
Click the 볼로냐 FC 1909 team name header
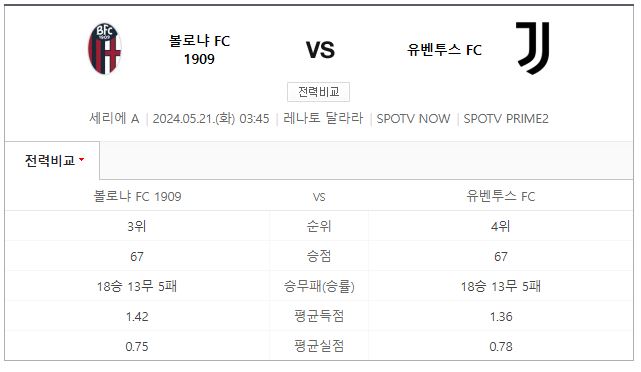click(199, 49)
